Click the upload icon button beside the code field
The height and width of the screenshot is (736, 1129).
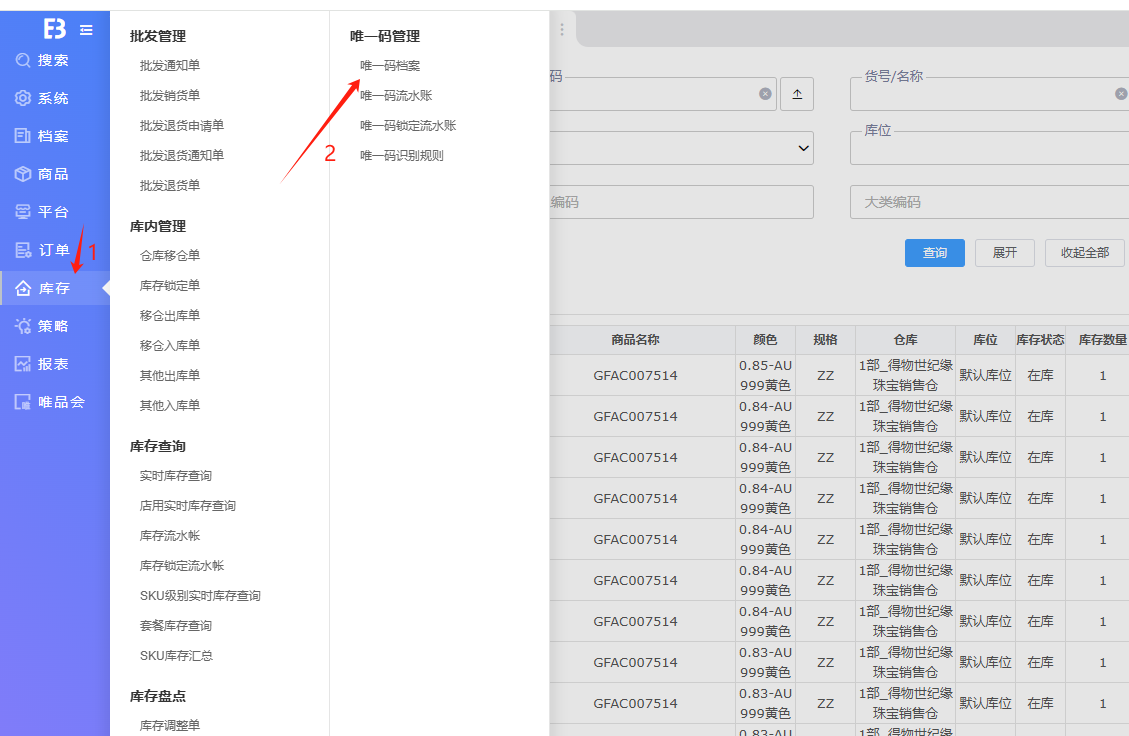click(x=797, y=94)
